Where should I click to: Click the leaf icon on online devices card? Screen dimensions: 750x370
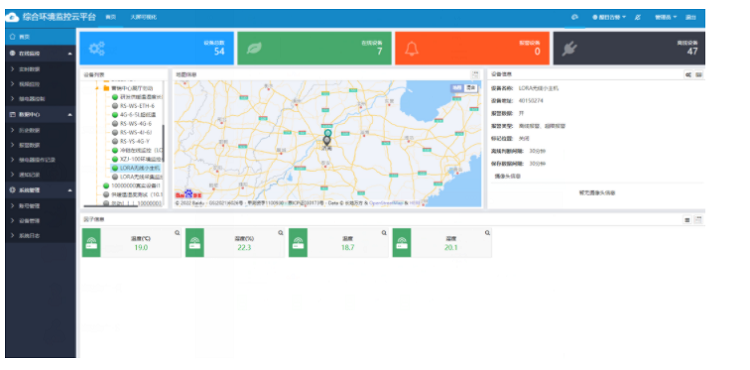click(254, 48)
